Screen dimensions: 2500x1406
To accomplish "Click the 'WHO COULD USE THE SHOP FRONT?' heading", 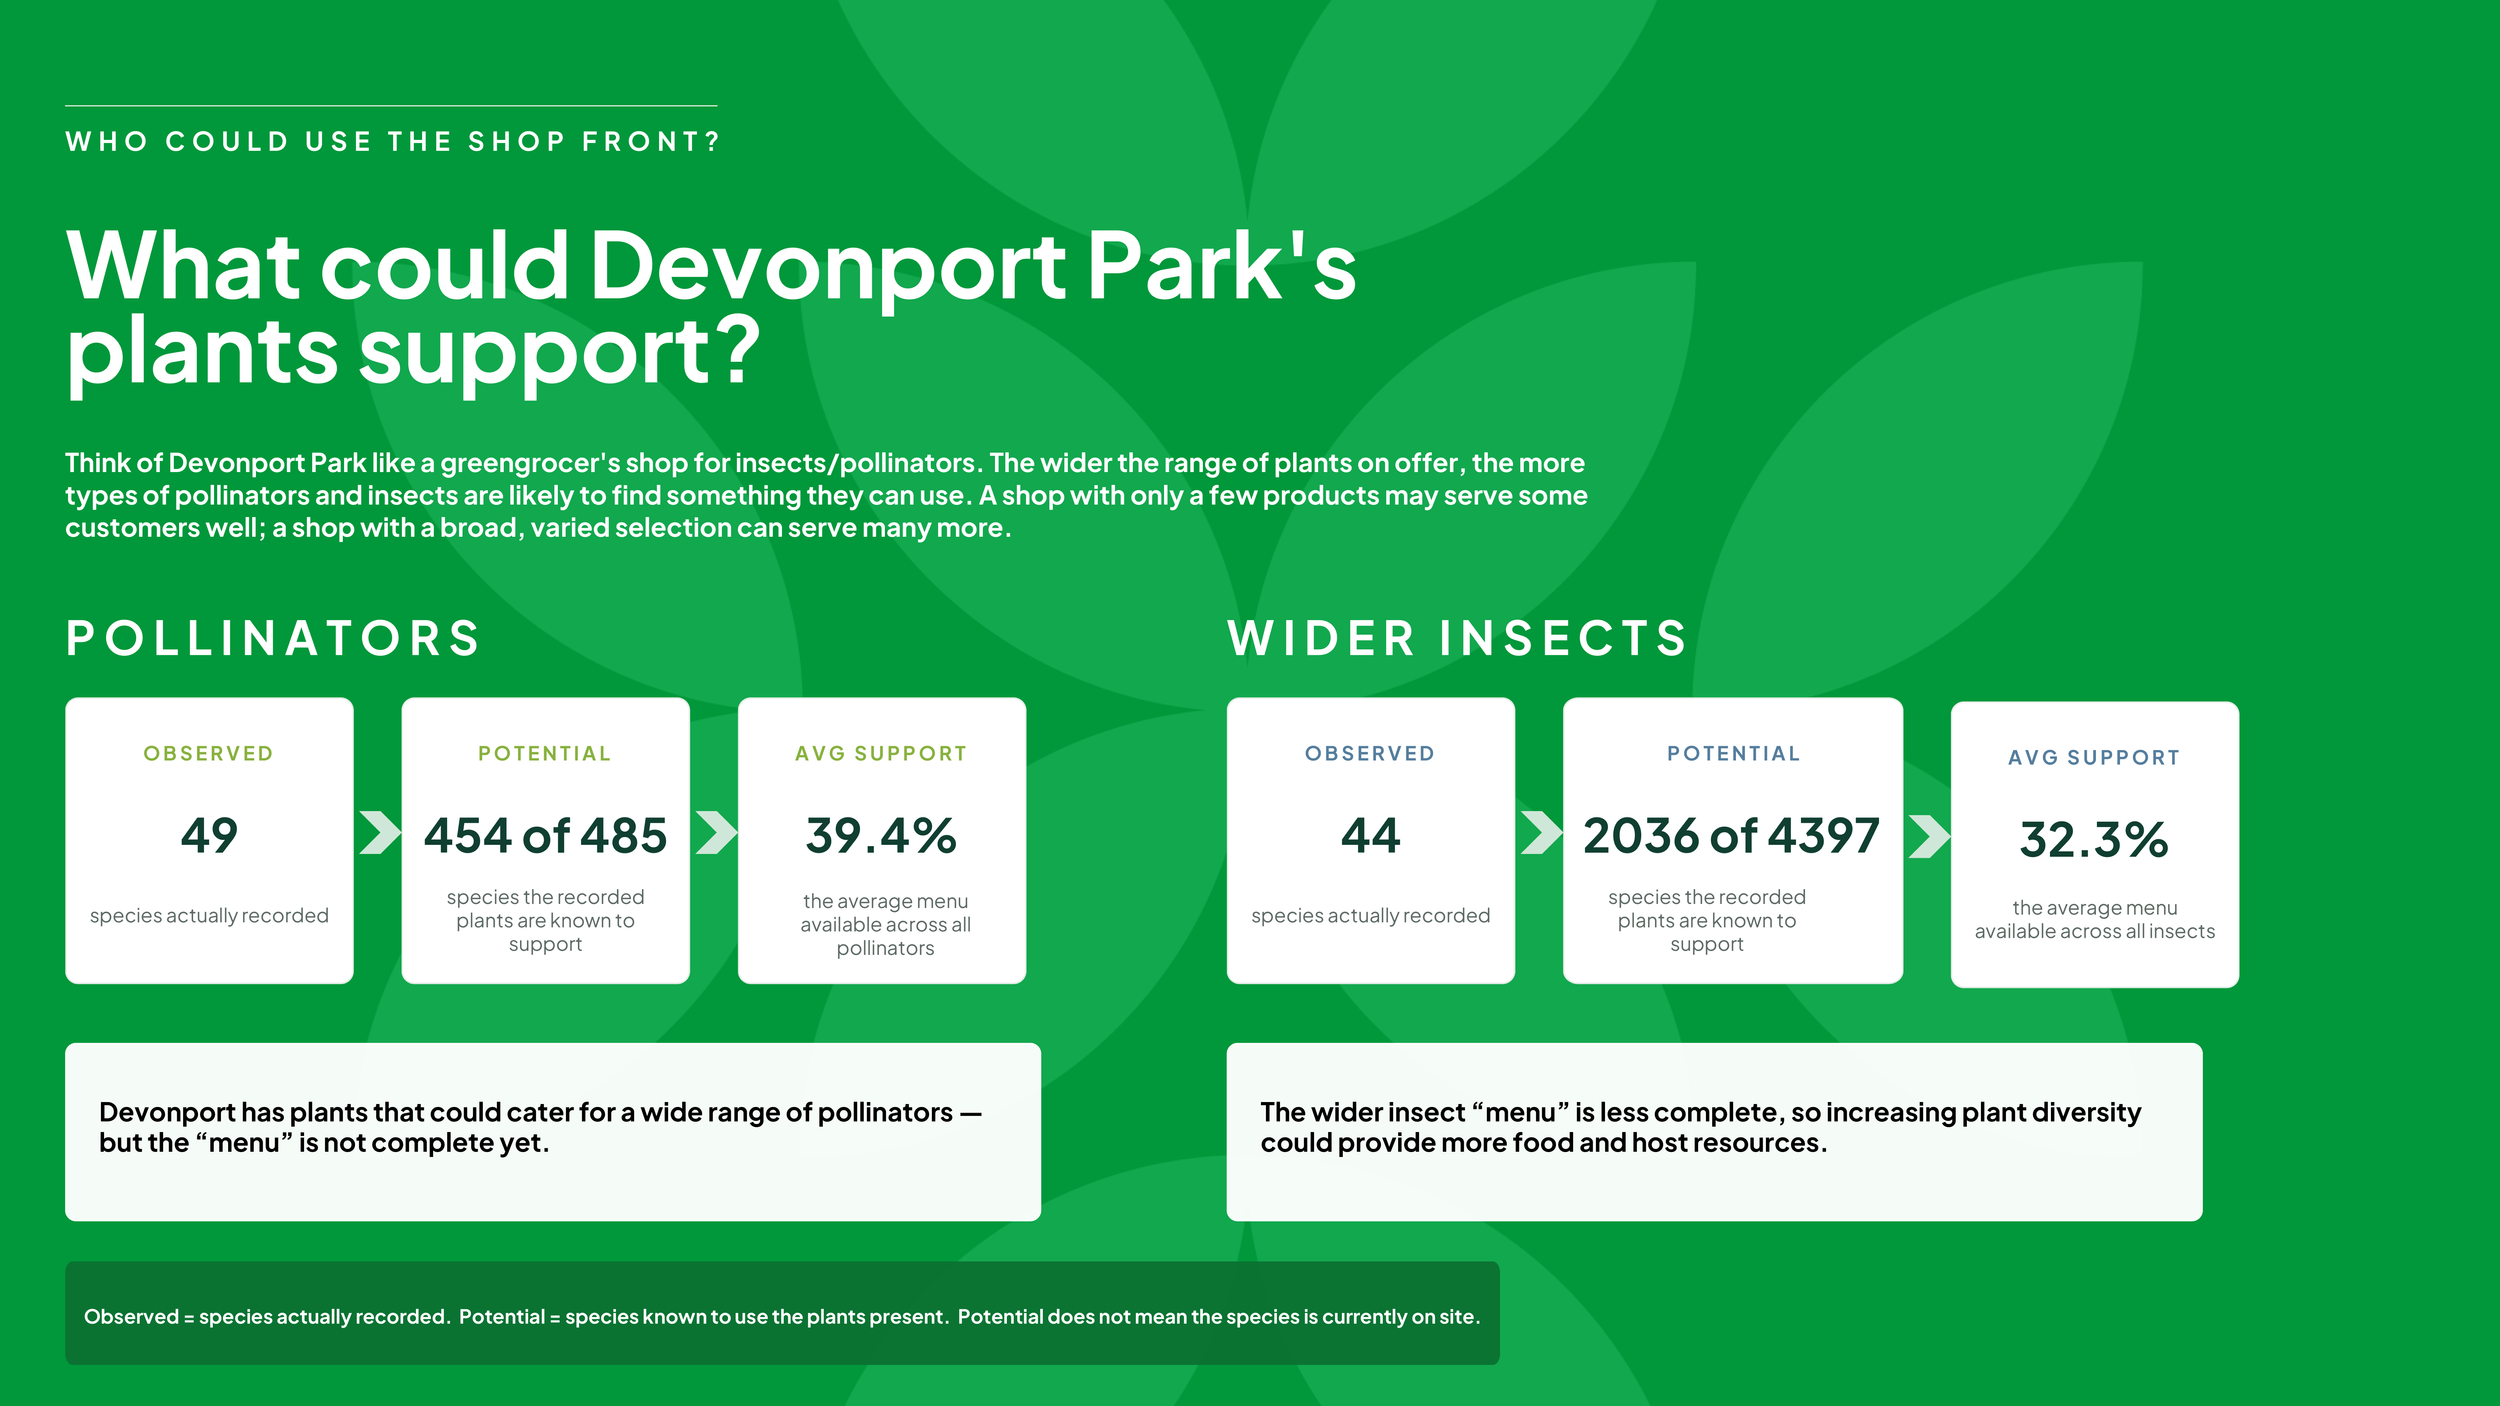I will [x=392, y=142].
